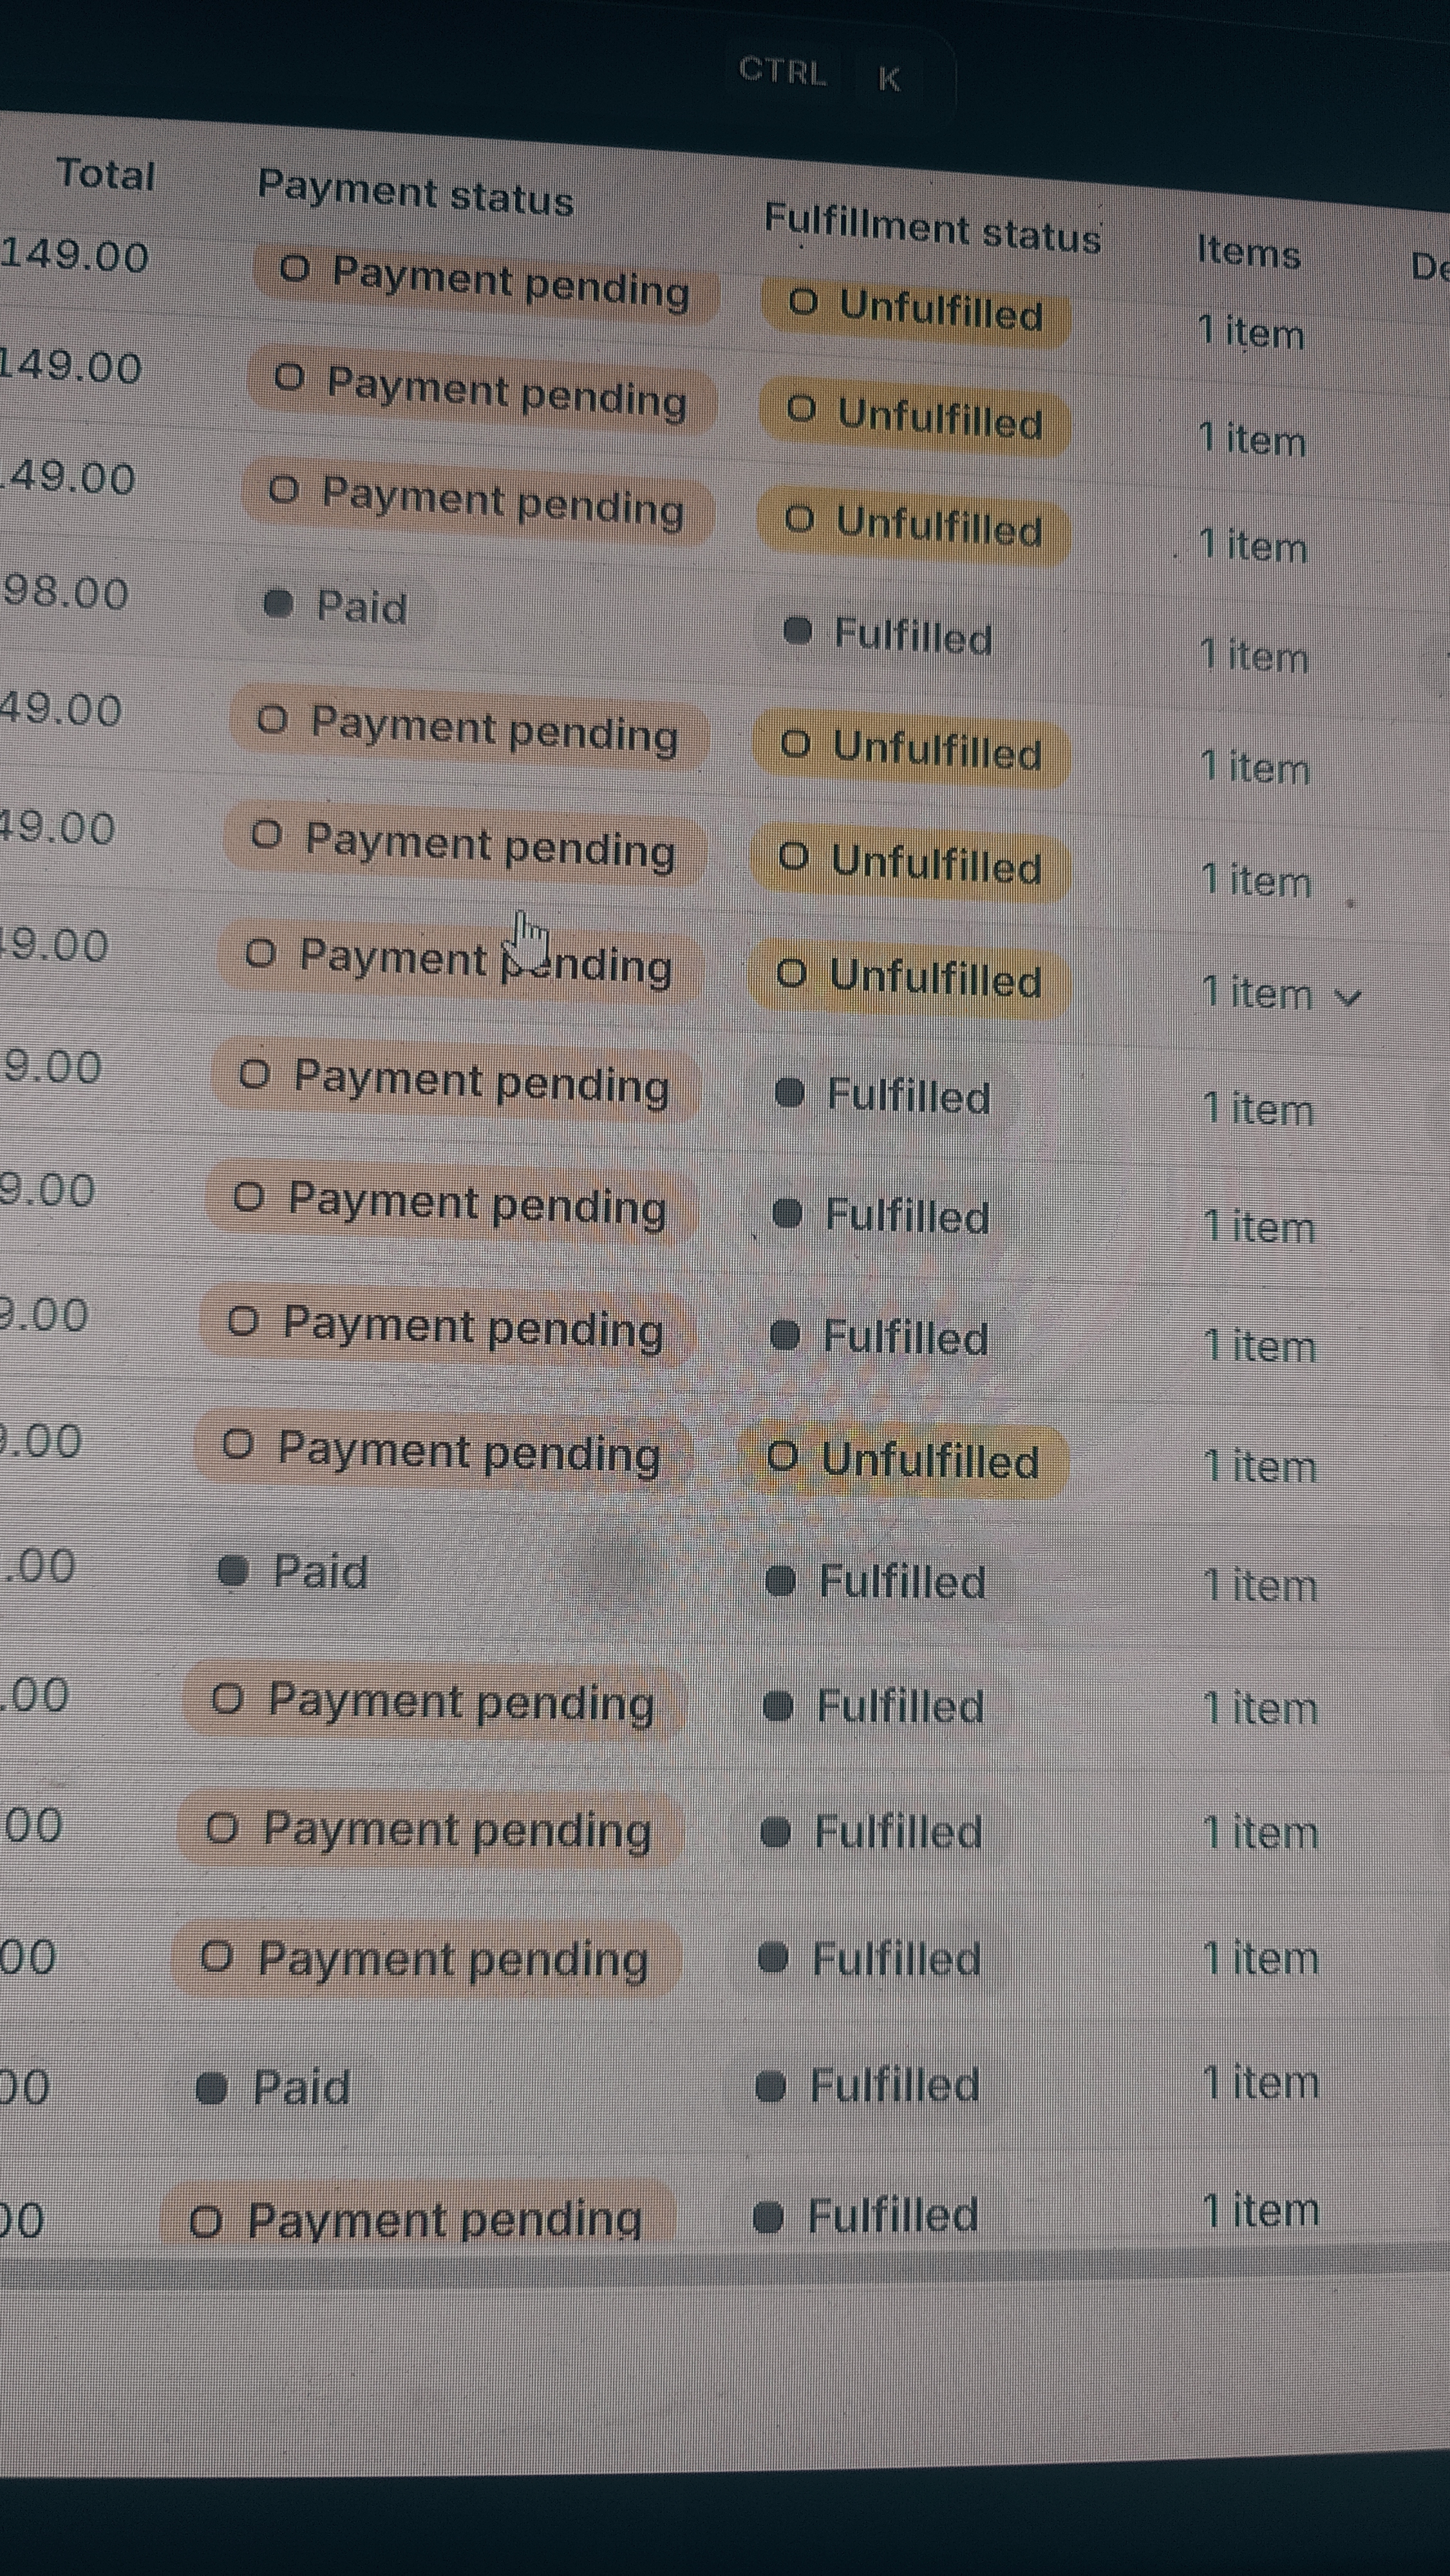1450x2576 pixels.
Task: Click the dot icon of the bottom-most Paid badge
Action: 211,2088
